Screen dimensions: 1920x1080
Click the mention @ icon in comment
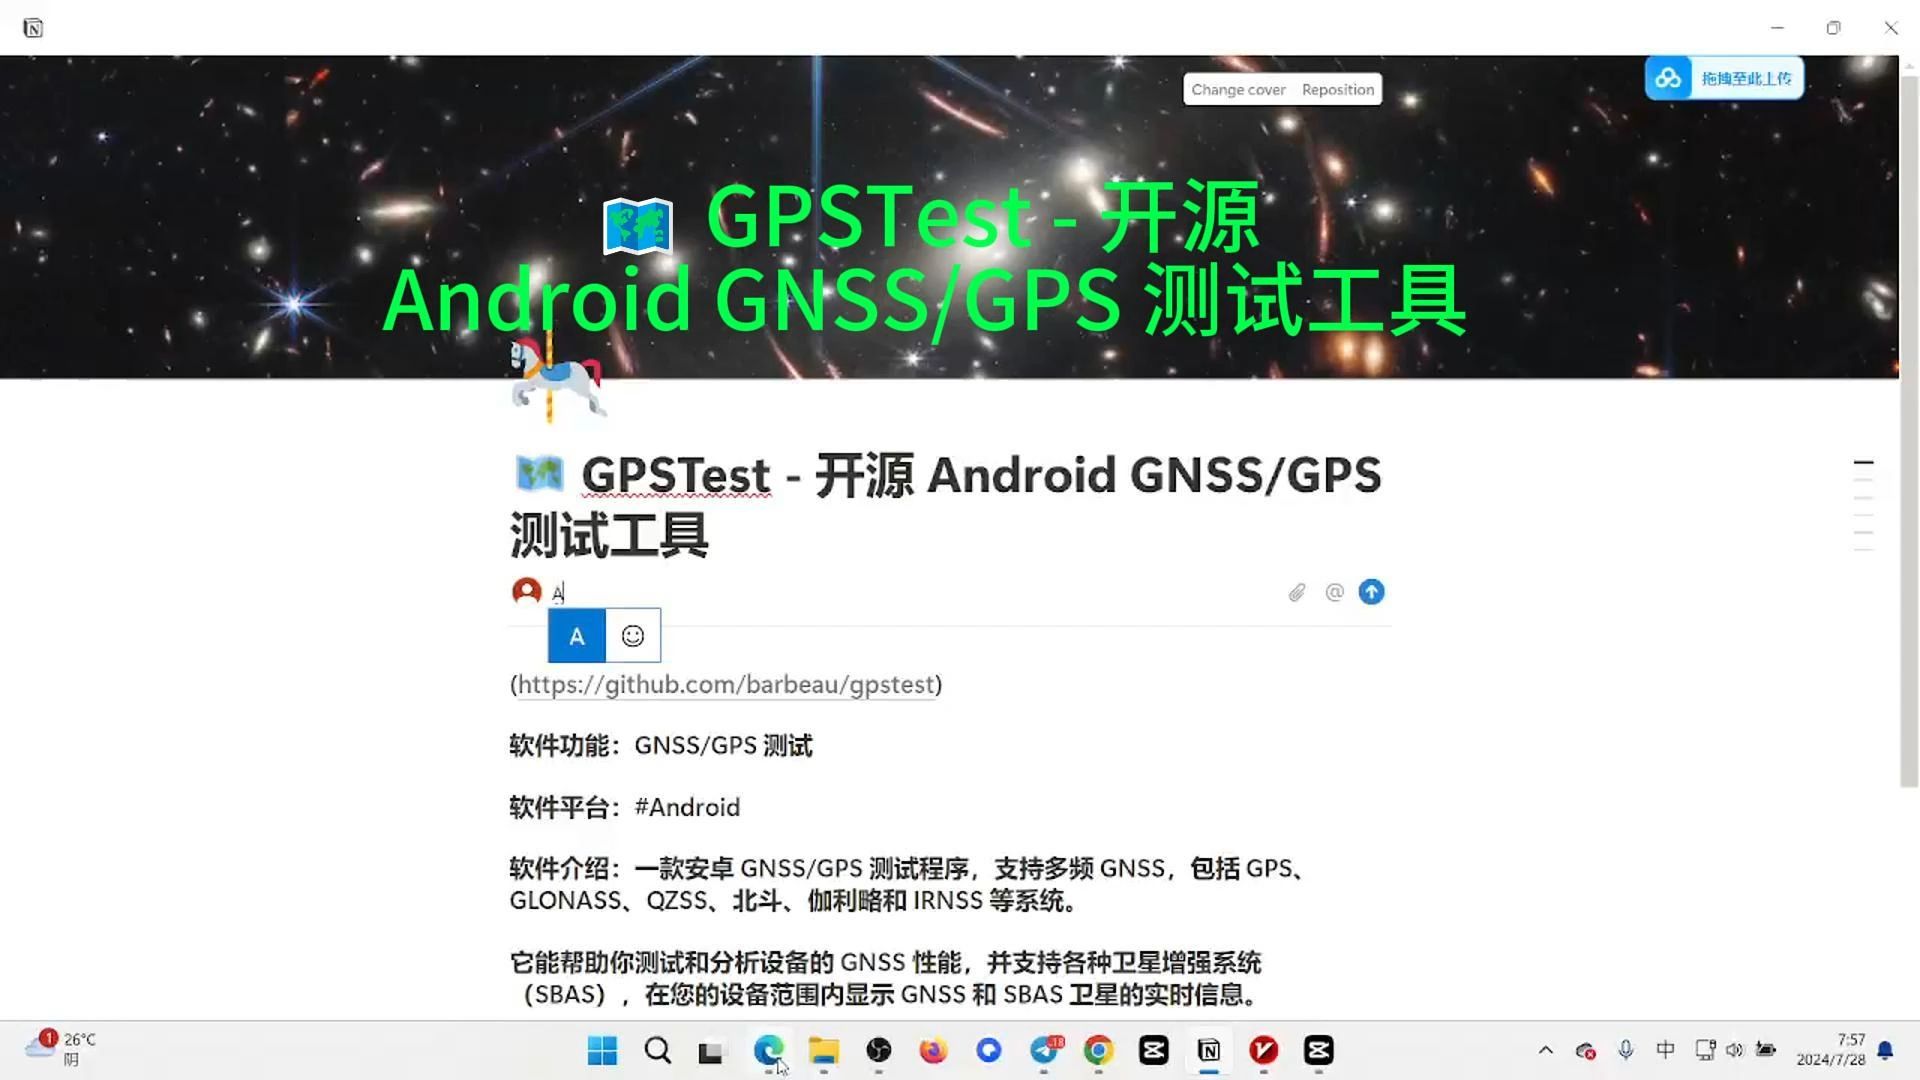[1334, 593]
